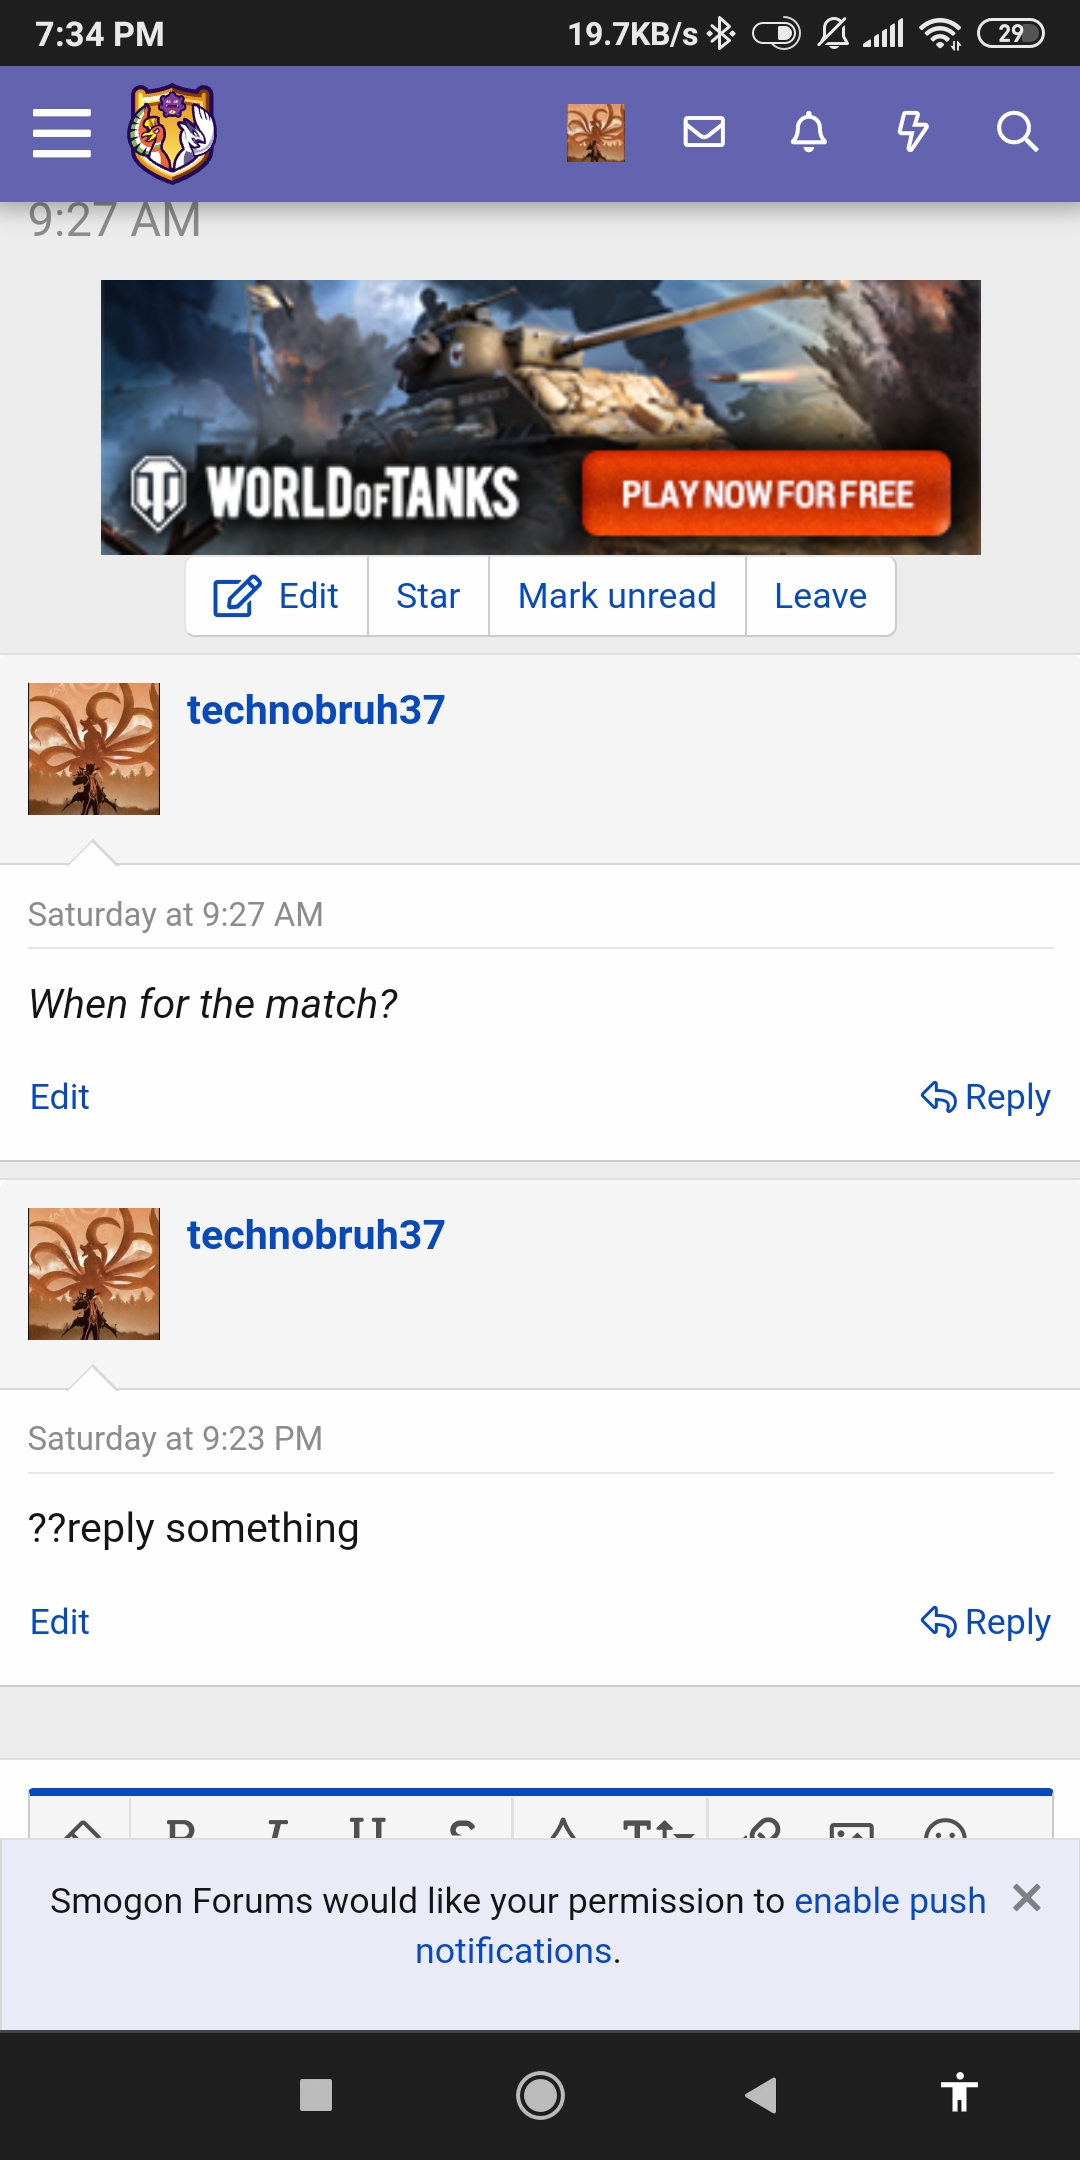Image resolution: width=1080 pixels, height=2160 pixels.
Task: Tap the Android home button
Action: [x=540, y=2095]
